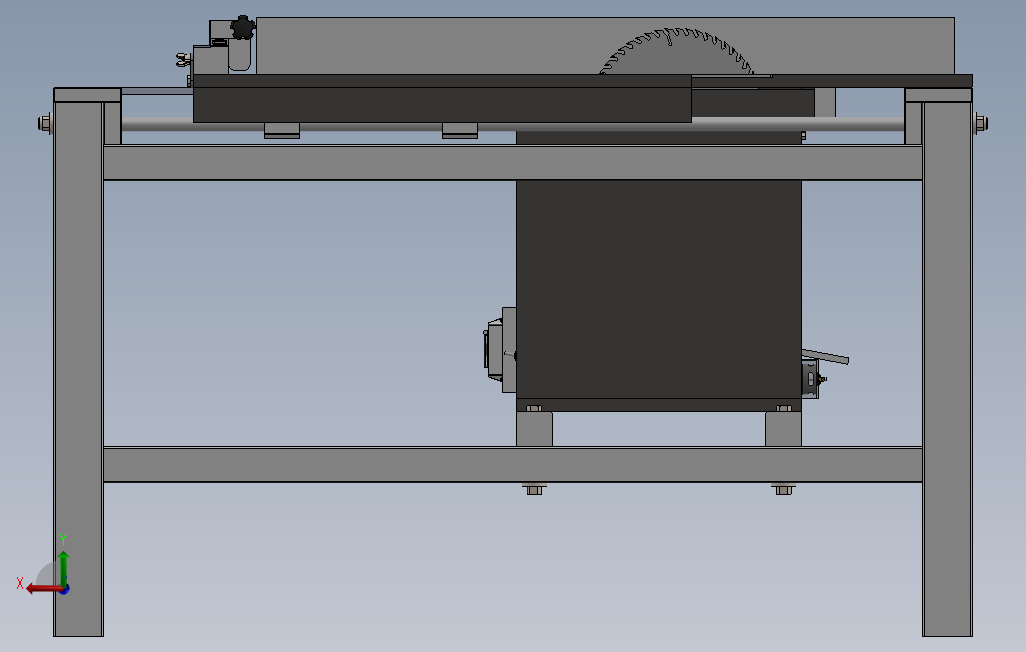Click the red X axis arrow on triad
The height and width of the screenshot is (652, 1026).
[43, 589]
